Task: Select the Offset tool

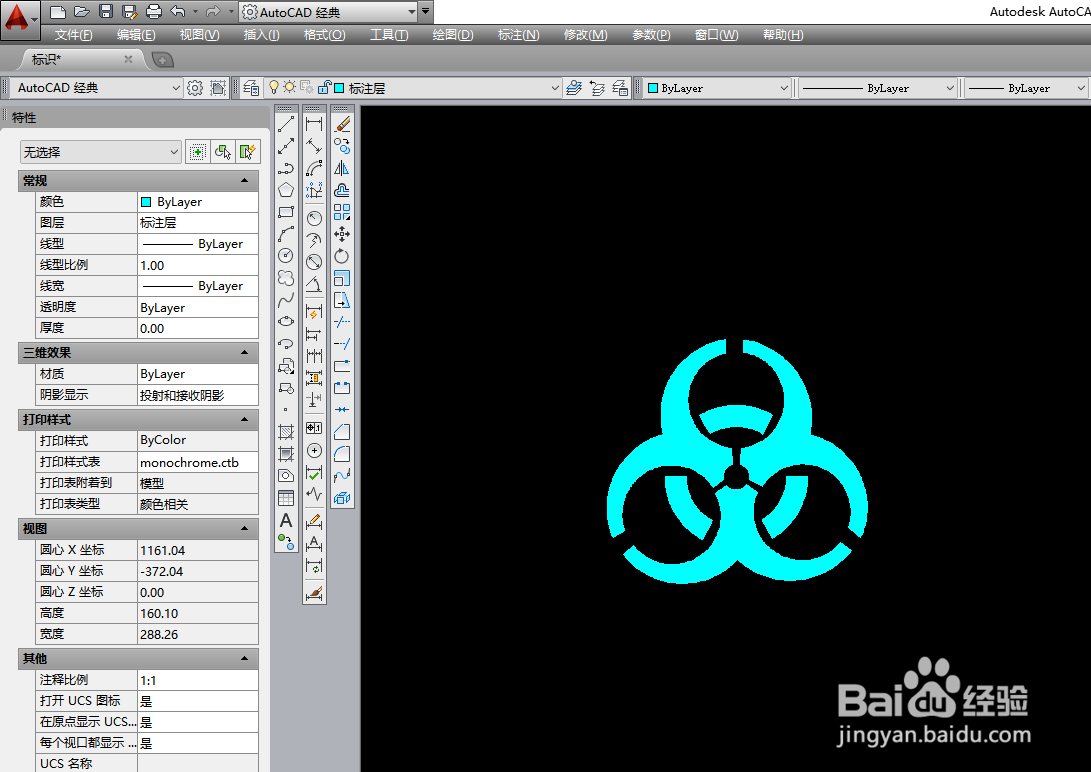Action: pos(342,190)
